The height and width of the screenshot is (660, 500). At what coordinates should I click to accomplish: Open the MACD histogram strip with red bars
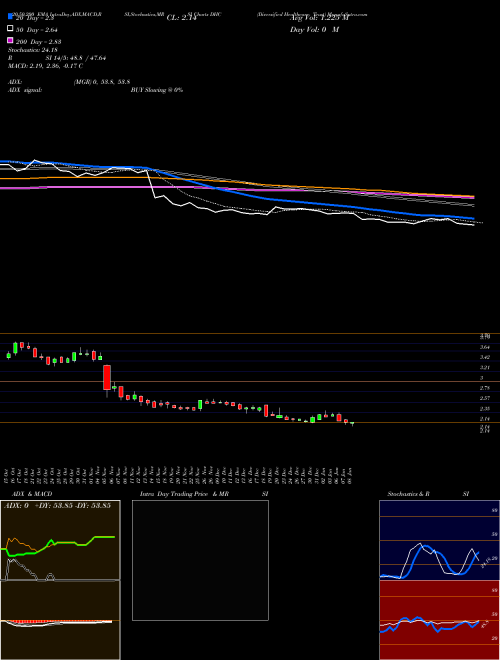click(x=60, y=622)
